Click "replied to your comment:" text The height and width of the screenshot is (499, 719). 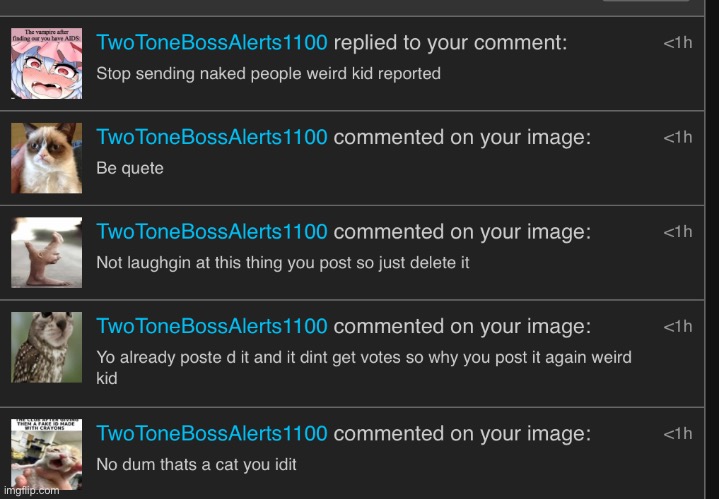click(x=450, y=43)
